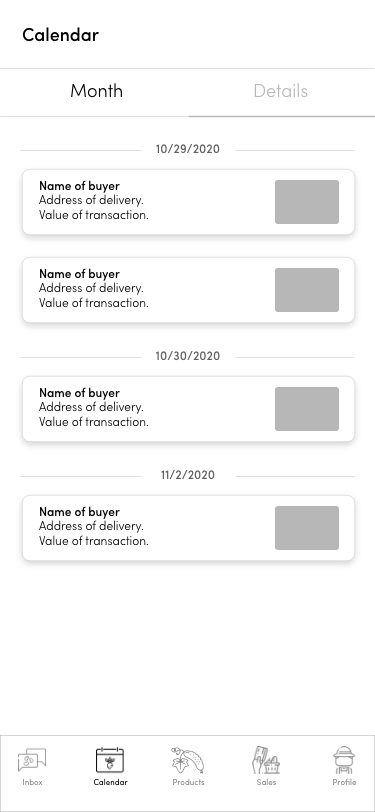The height and width of the screenshot is (812, 375).
Task: Go to Sales using the basket icon
Action: click(x=266, y=760)
